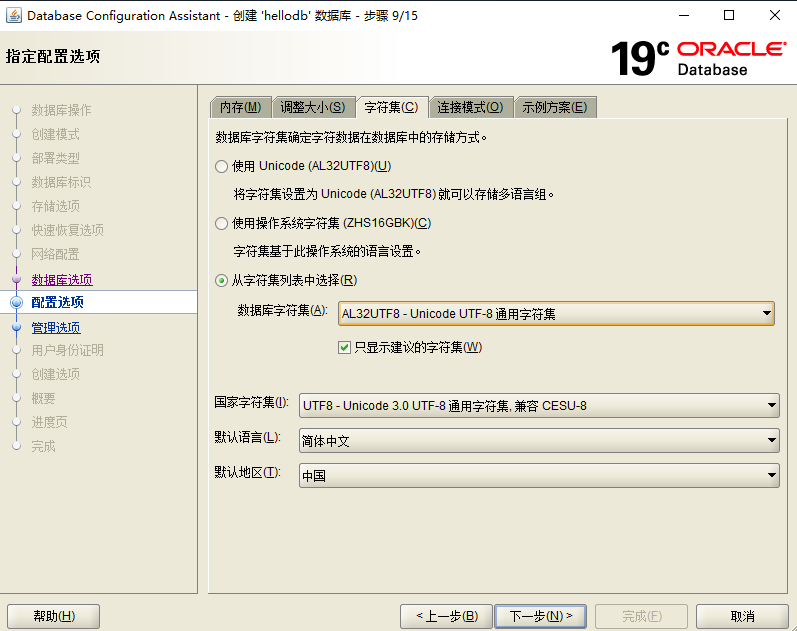Click the 国家字符集(I) label
Viewport: 797px width, 631px height.
click(252, 402)
